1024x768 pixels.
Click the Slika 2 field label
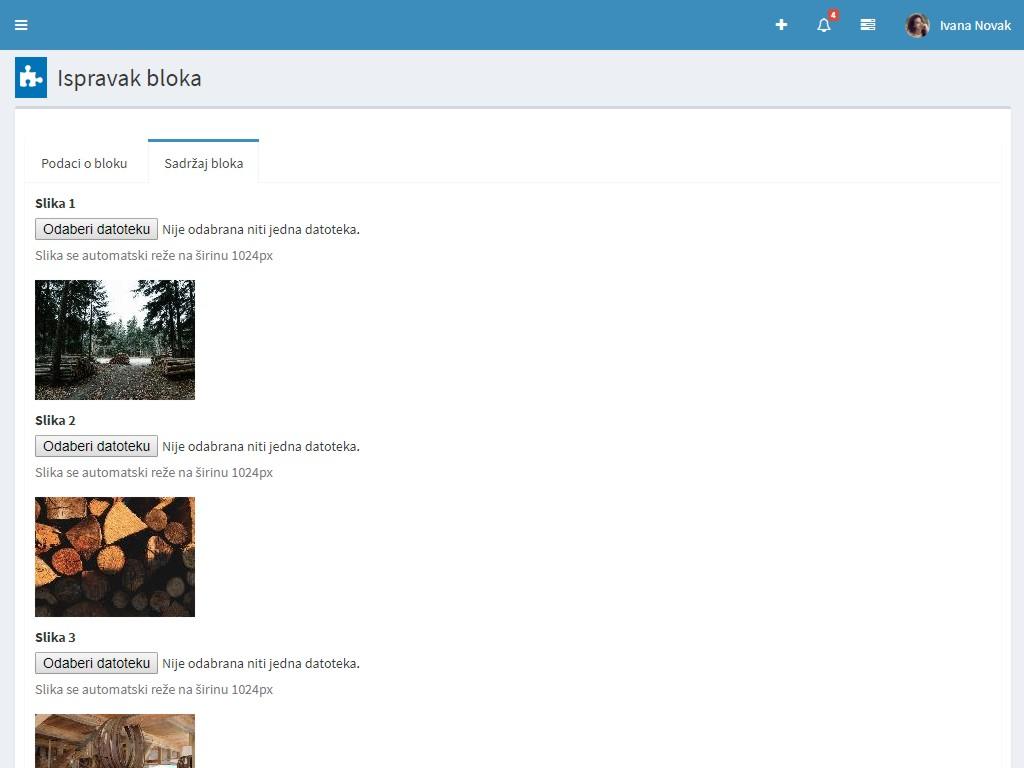55,420
